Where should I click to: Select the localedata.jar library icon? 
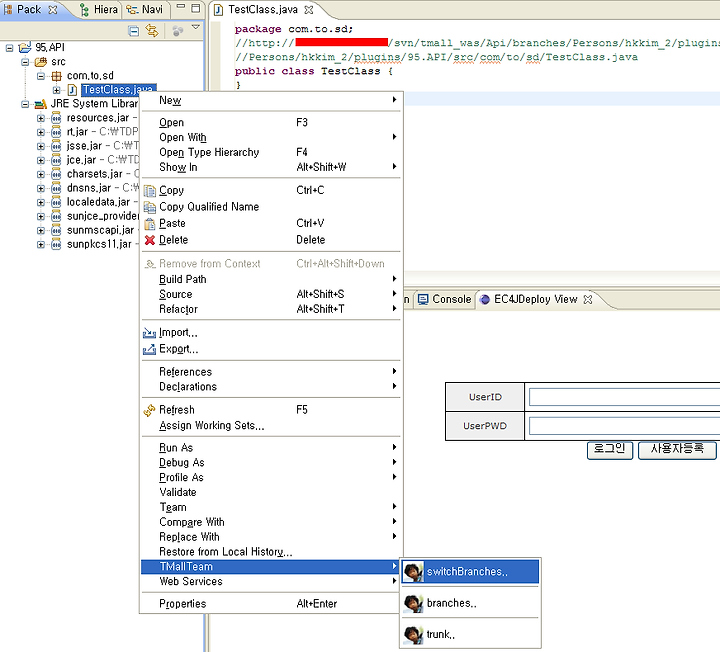[x=56, y=202]
